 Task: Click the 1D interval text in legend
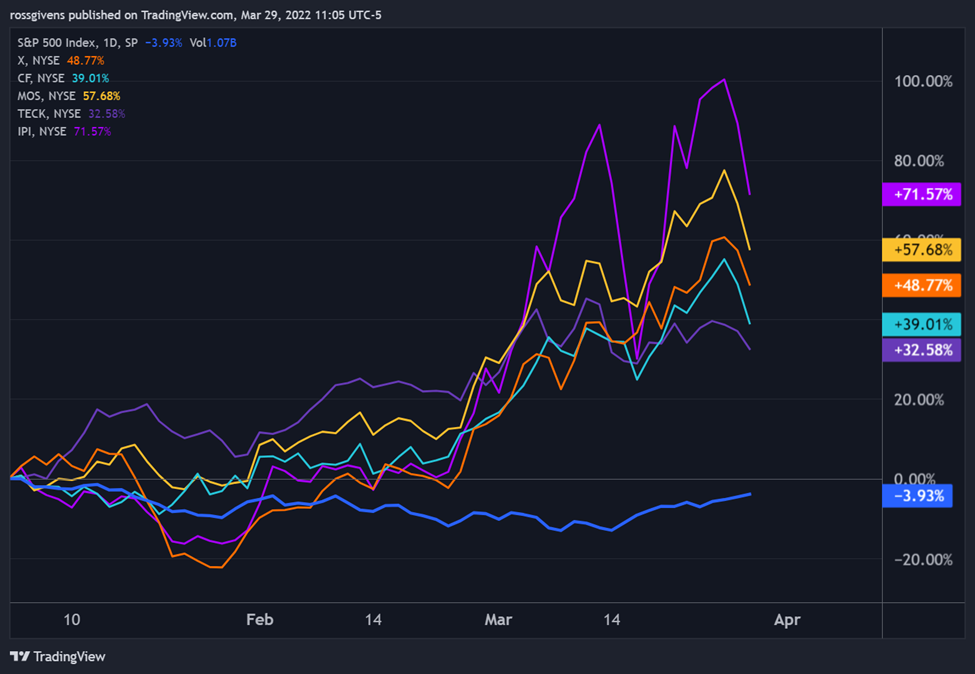tap(111, 43)
